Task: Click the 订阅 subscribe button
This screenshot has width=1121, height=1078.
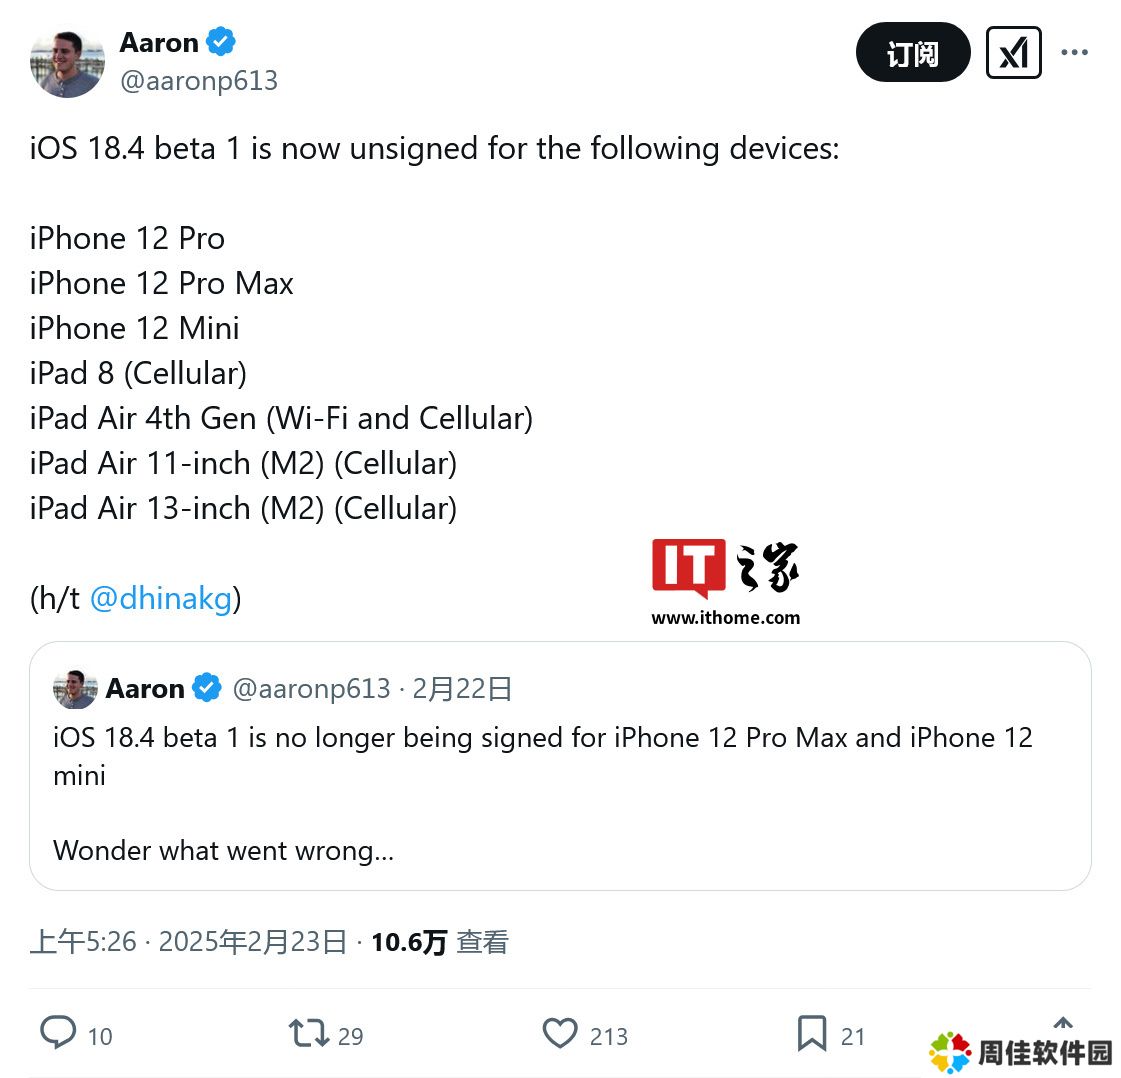Action: click(x=913, y=52)
